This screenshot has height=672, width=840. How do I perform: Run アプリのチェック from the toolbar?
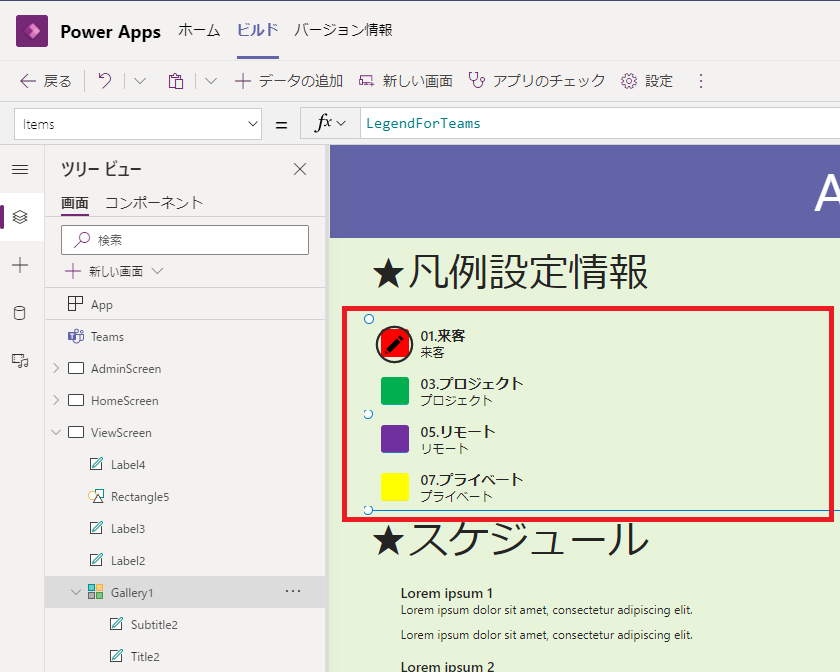click(520, 81)
